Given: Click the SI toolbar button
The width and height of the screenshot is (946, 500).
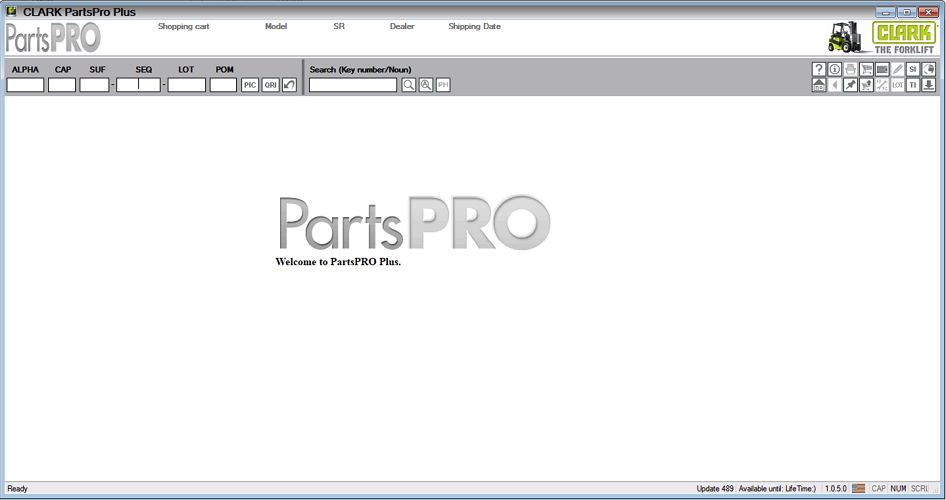Looking at the screenshot, I should point(913,69).
